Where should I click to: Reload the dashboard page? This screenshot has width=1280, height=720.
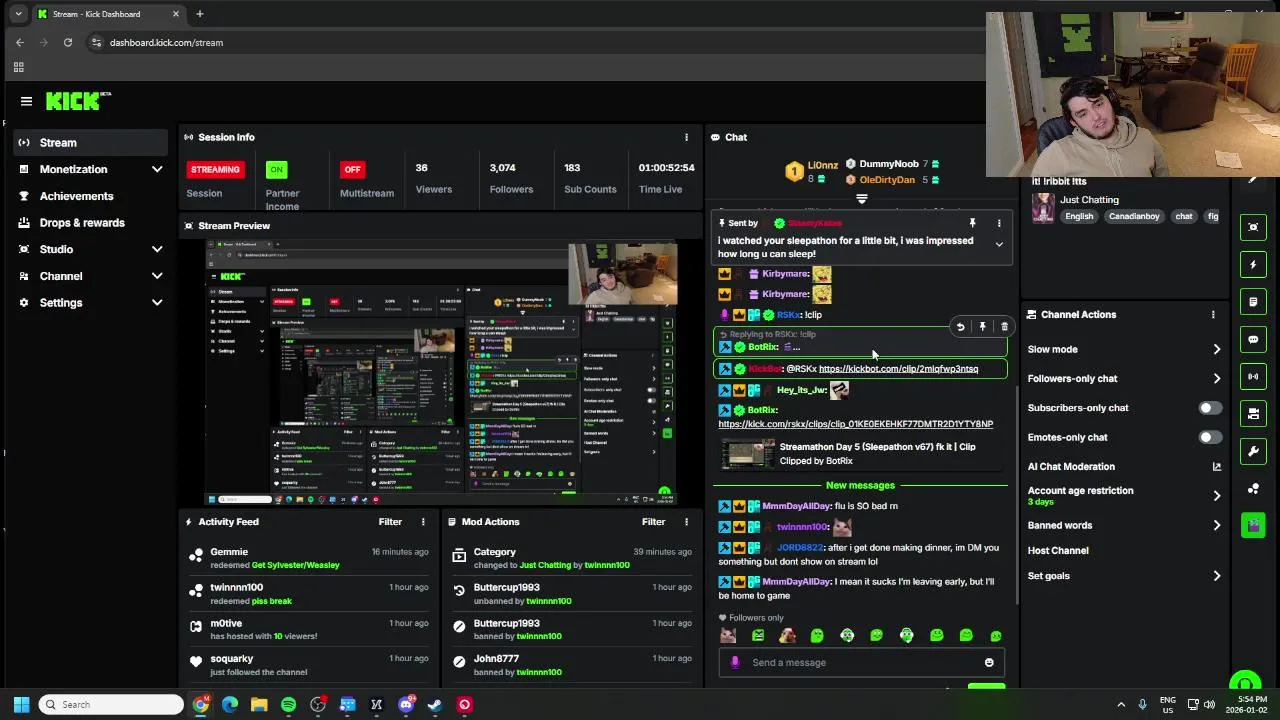click(68, 42)
